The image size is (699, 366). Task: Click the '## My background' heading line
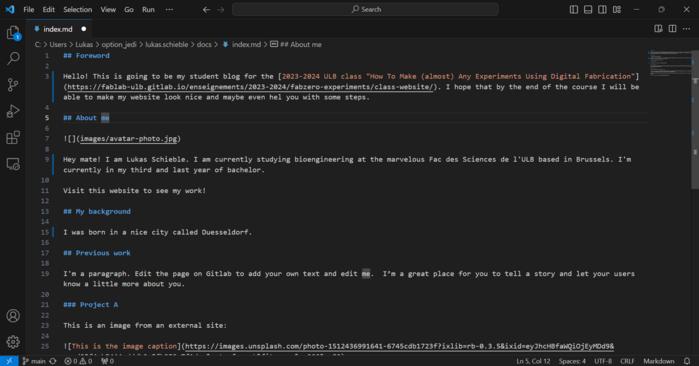click(x=97, y=211)
